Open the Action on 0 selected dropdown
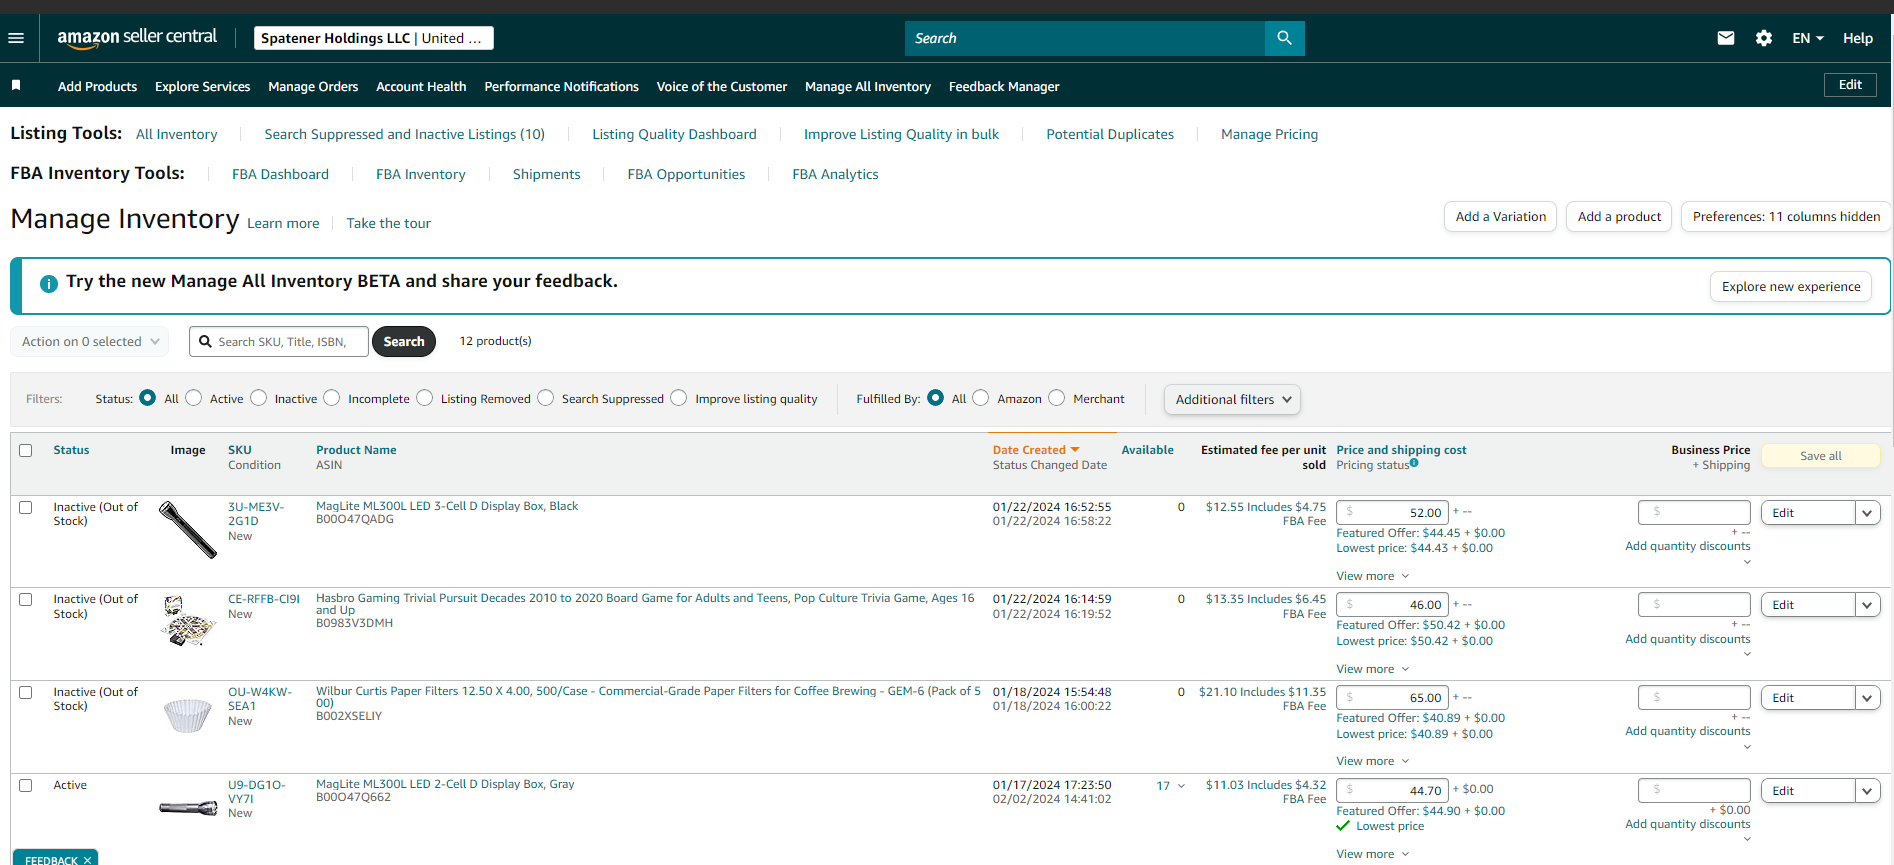The width and height of the screenshot is (1894, 865). [90, 341]
